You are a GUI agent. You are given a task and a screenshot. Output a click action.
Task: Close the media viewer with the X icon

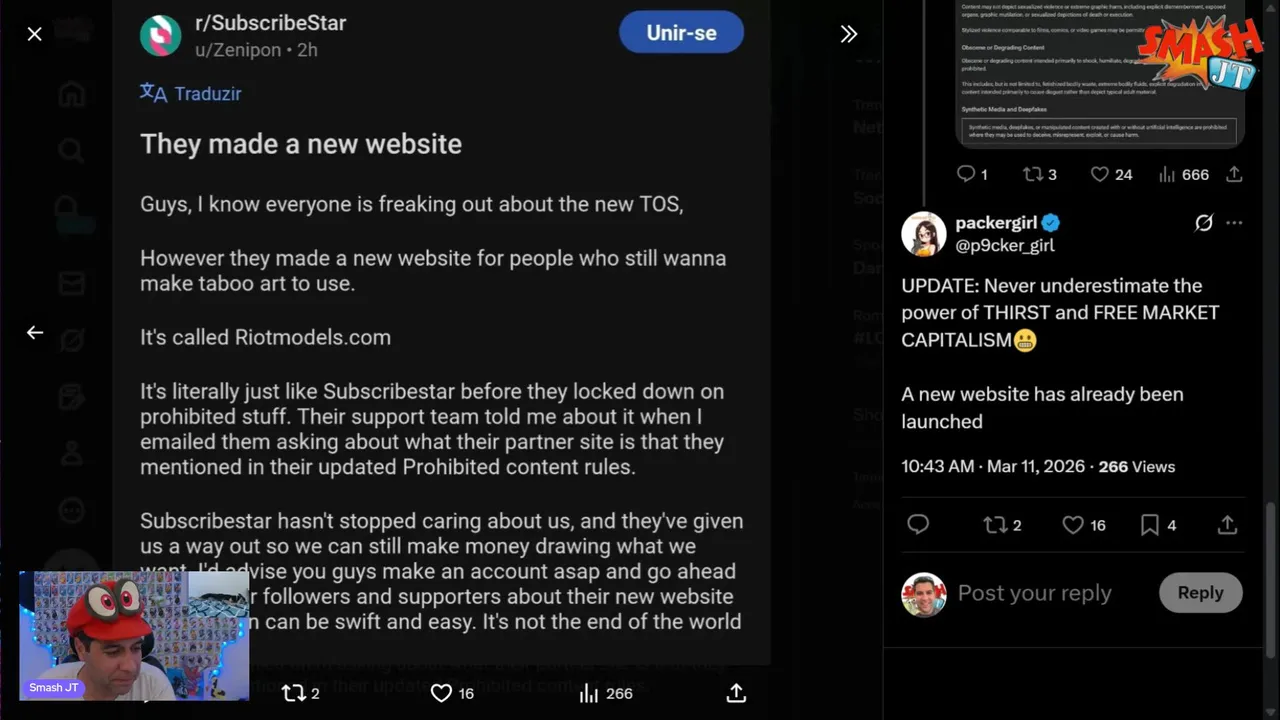coord(35,34)
